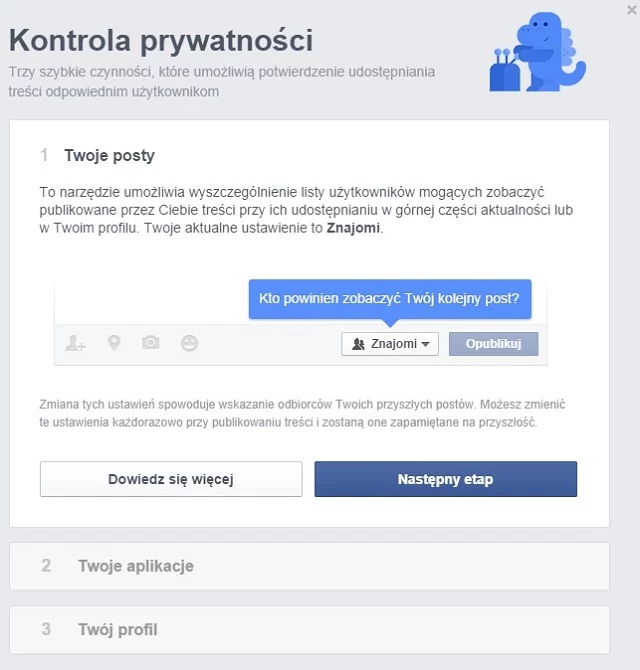Proceed with Następny etap button
Viewport: 640px width, 670px height.
pyautogui.click(x=446, y=479)
